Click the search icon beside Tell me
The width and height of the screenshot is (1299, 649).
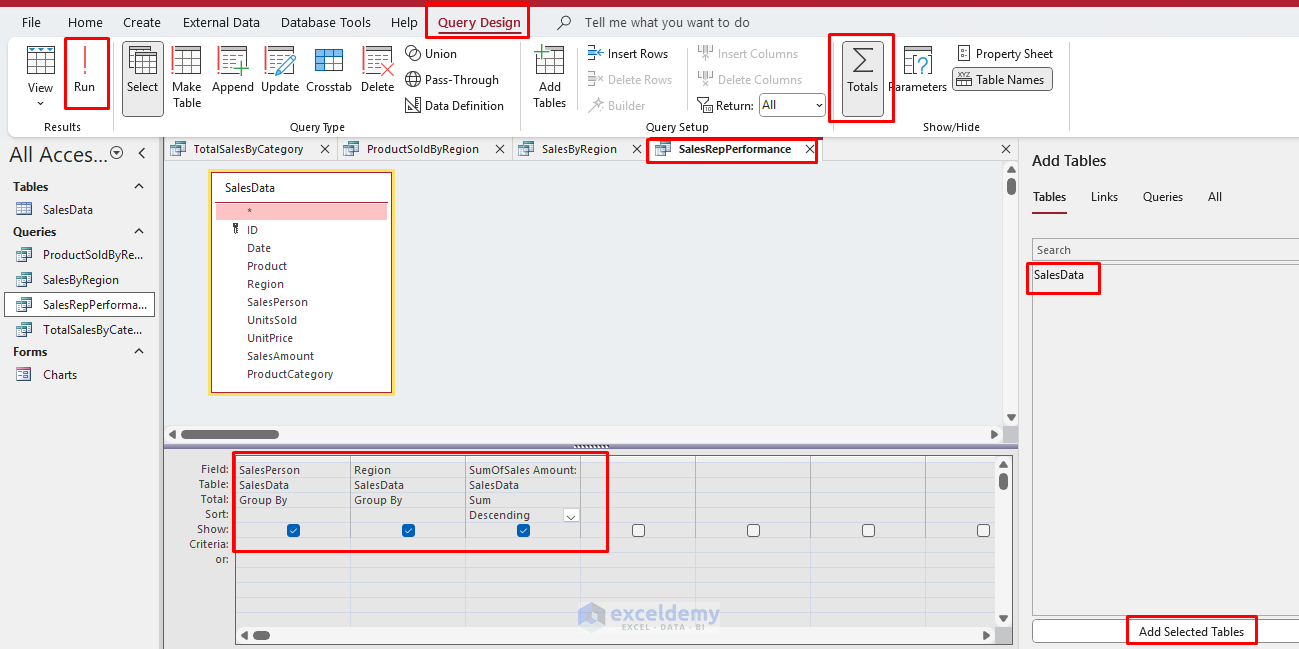pos(565,22)
